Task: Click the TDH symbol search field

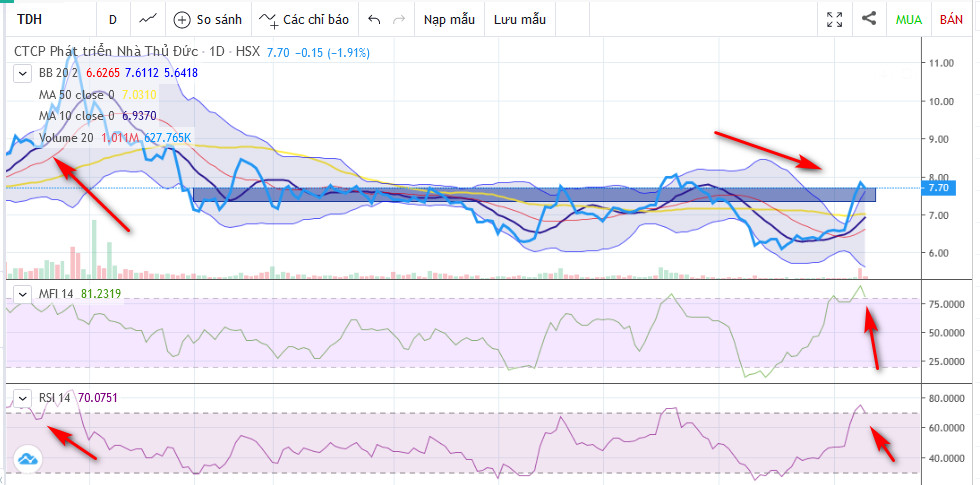Action: pyautogui.click(x=50, y=19)
